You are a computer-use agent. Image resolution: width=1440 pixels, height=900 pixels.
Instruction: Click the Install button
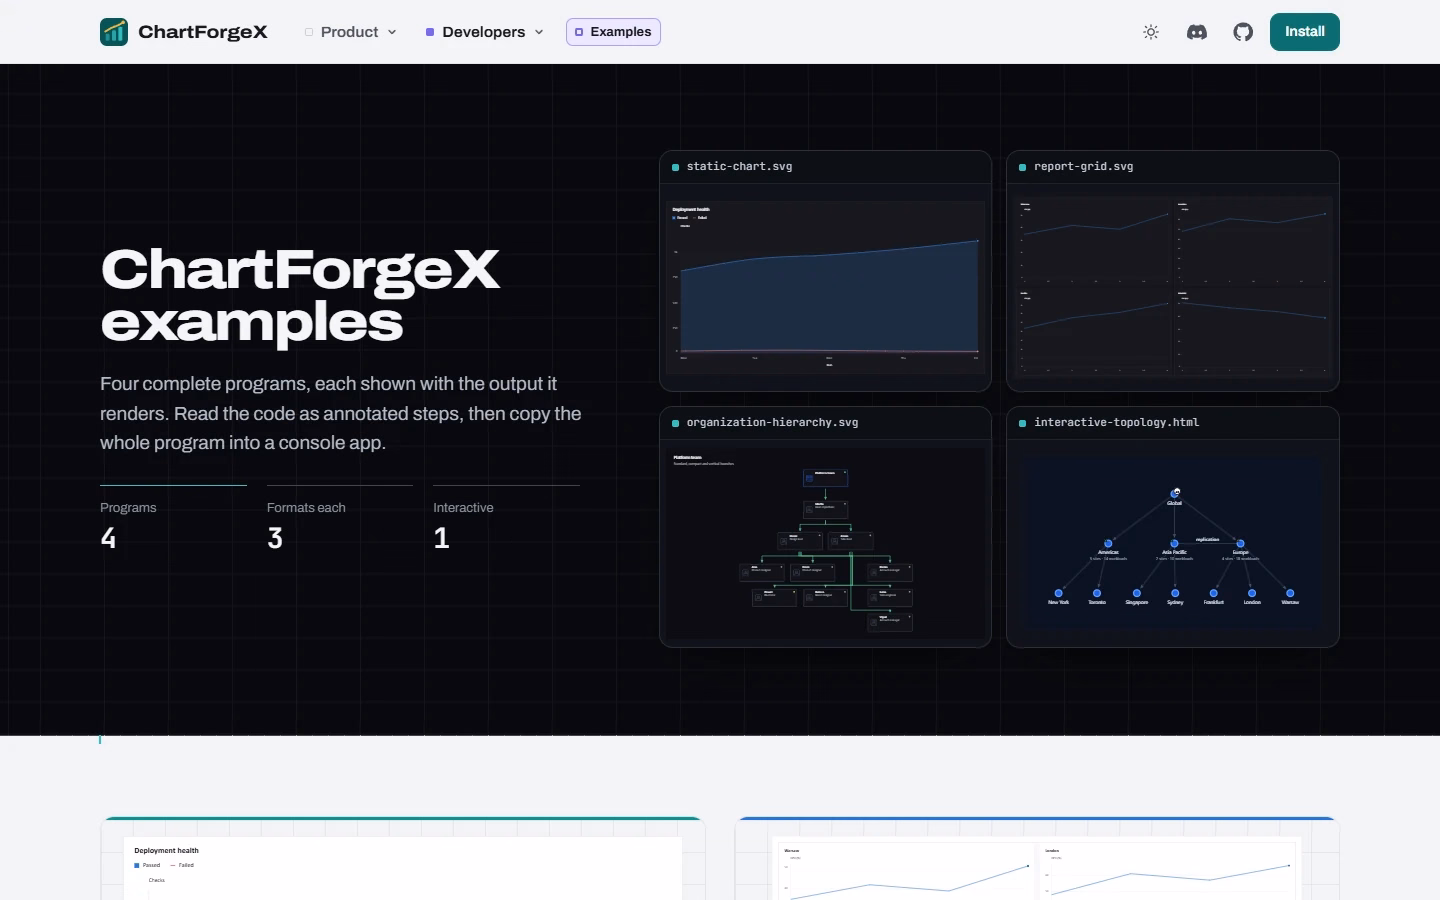1305,32
